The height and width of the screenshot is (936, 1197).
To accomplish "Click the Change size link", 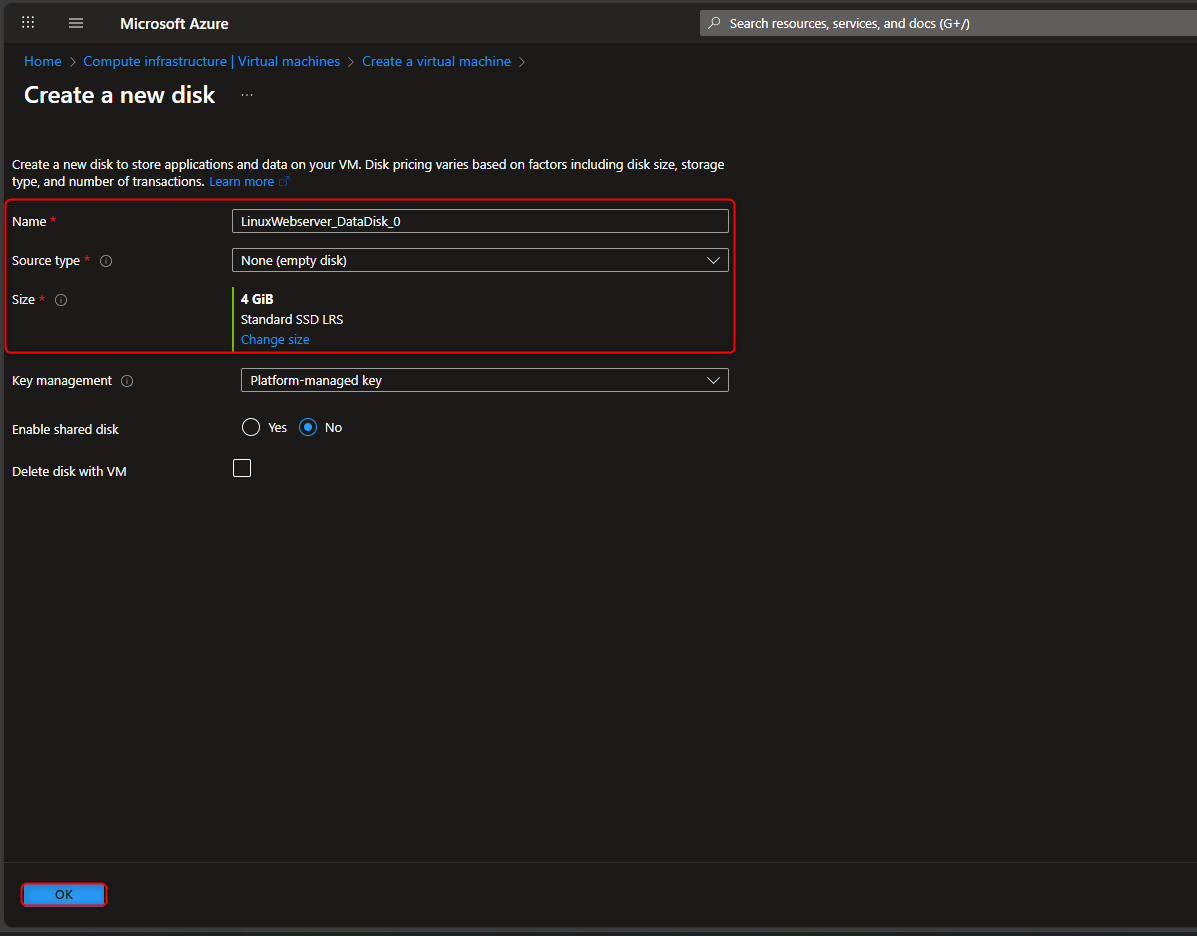I will coord(275,339).
